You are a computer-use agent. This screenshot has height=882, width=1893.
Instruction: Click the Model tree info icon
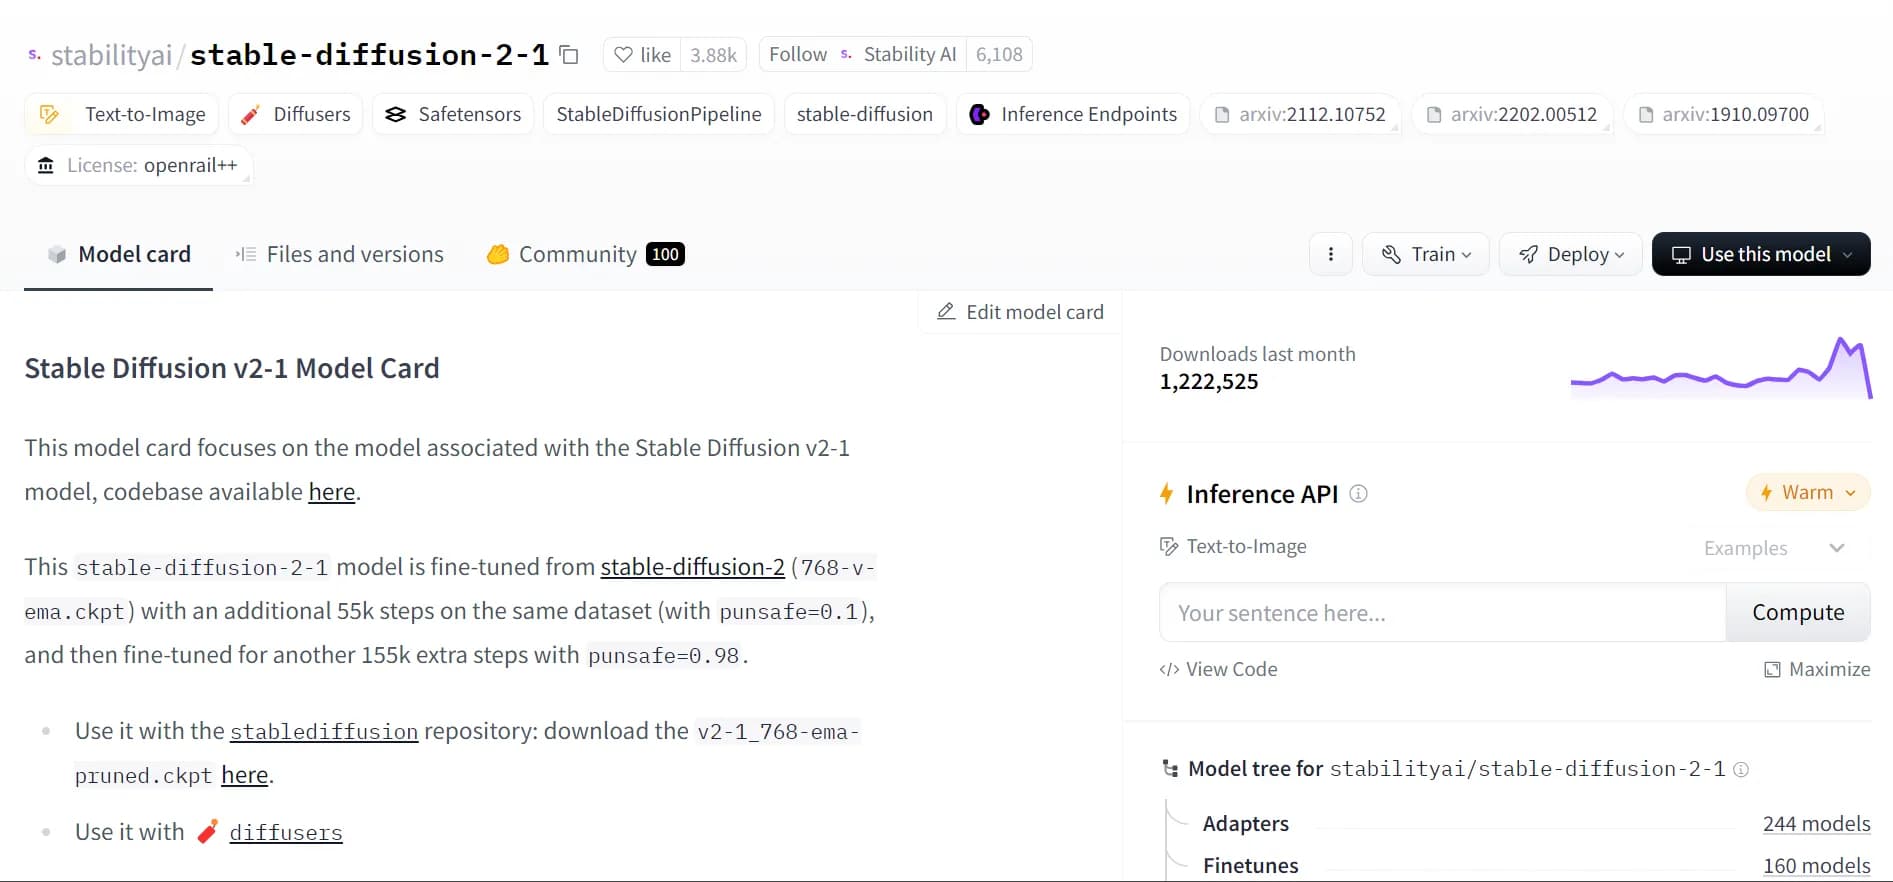pyautogui.click(x=1741, y=769)
